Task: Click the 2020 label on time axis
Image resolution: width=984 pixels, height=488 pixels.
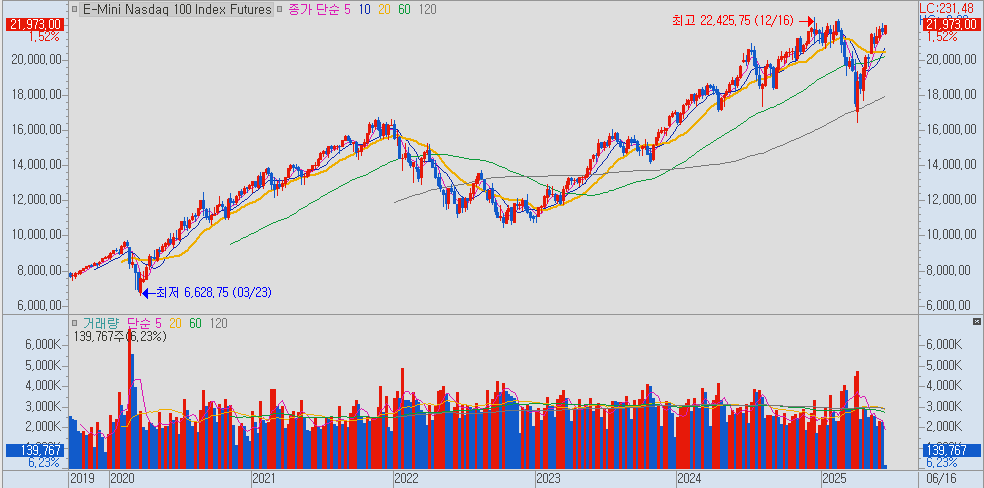Action: click(x=123, y=479)
